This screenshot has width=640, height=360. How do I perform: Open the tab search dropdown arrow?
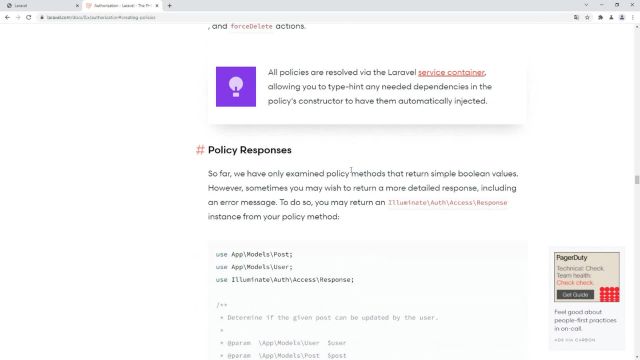click(587, 5)
